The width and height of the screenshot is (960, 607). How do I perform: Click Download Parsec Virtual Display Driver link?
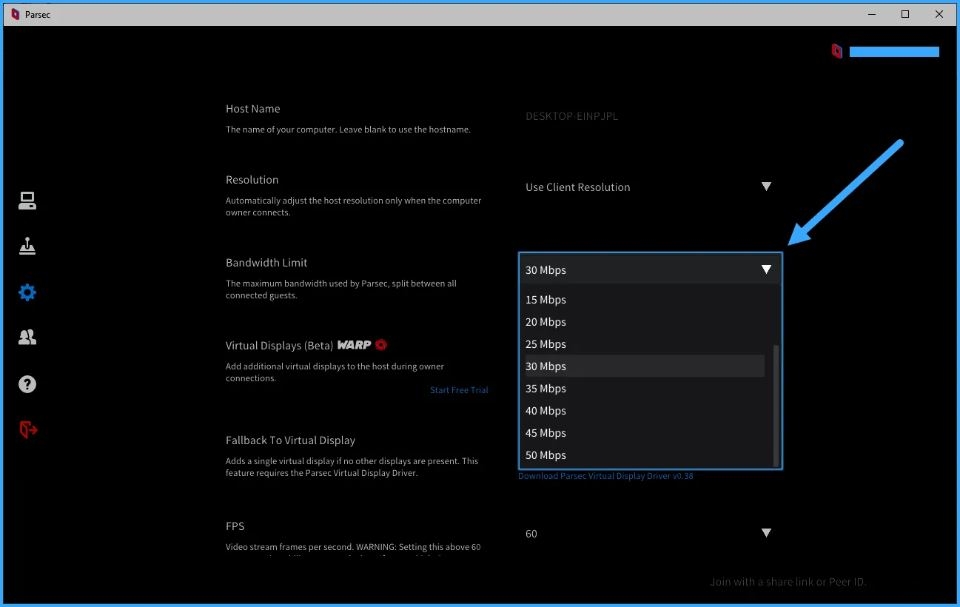pos(605,476)
